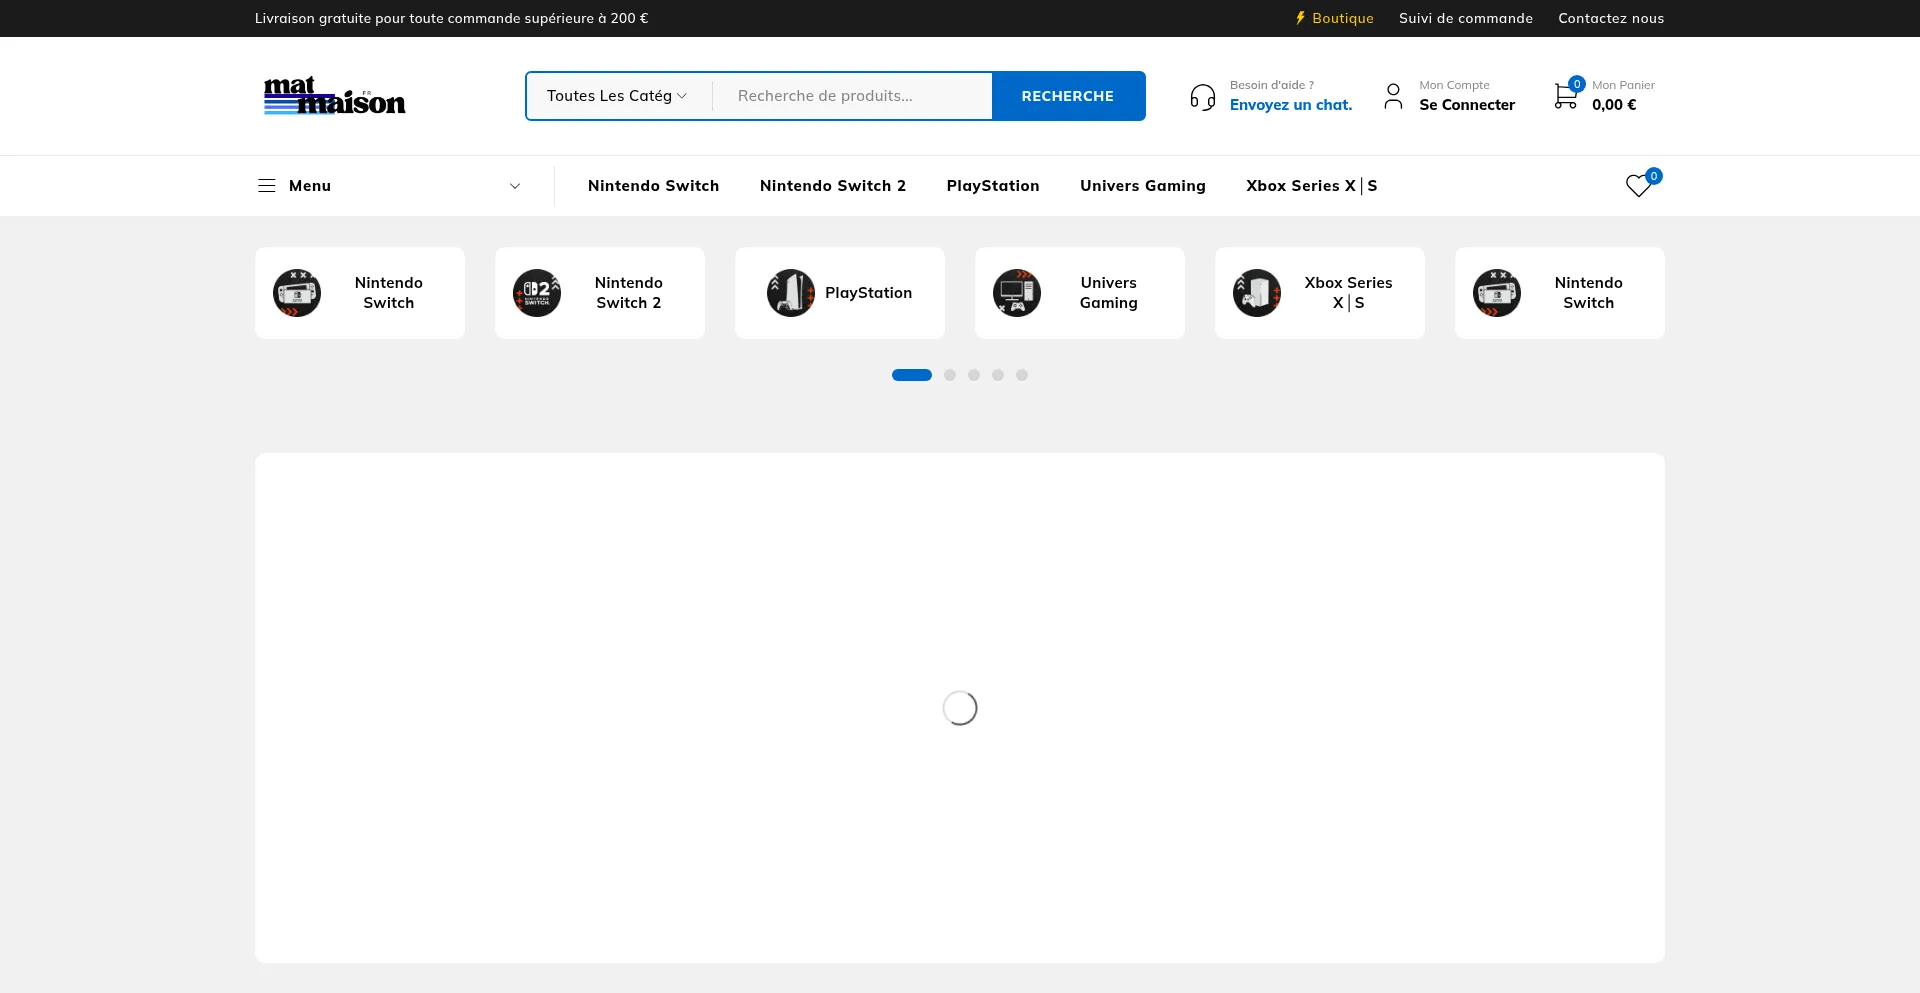1920x993 pixels.
Task: Open the Nintendo Switch 2 category card
Action: 600,293
